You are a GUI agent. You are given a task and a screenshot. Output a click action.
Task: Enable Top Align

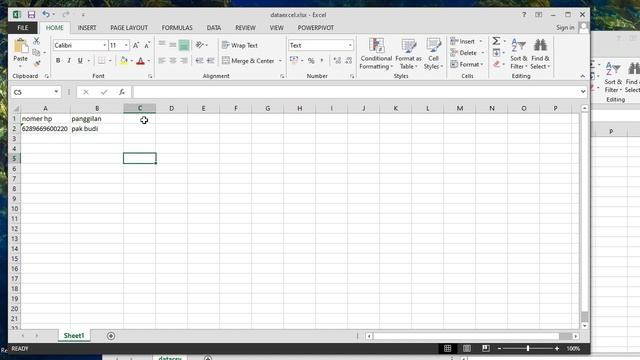click(162, 45)
